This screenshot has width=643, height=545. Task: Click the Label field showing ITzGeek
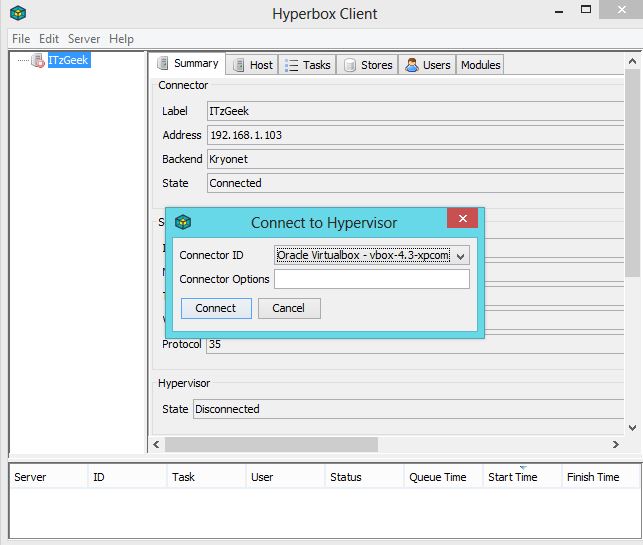tap(415, 111)
